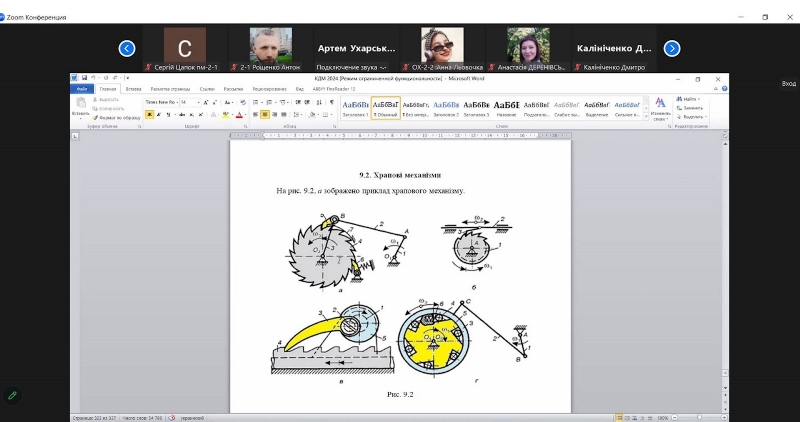Screen dimensions: 800x422
Task: Apply the Заголовок 2 style
Action: pos(446,108)
